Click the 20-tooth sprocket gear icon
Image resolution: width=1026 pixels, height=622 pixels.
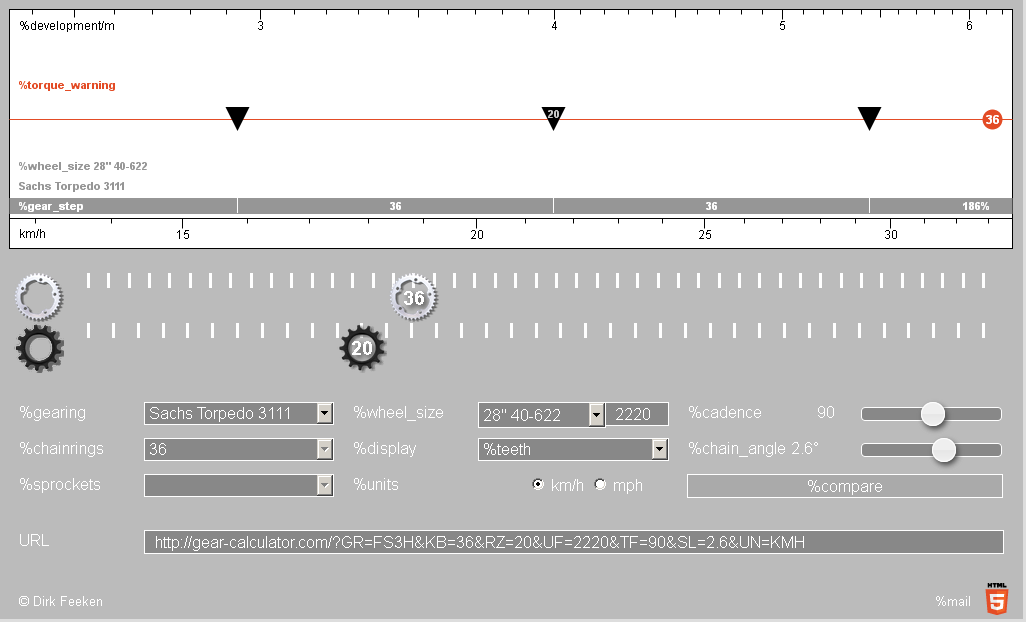click(x=362, y=348)
